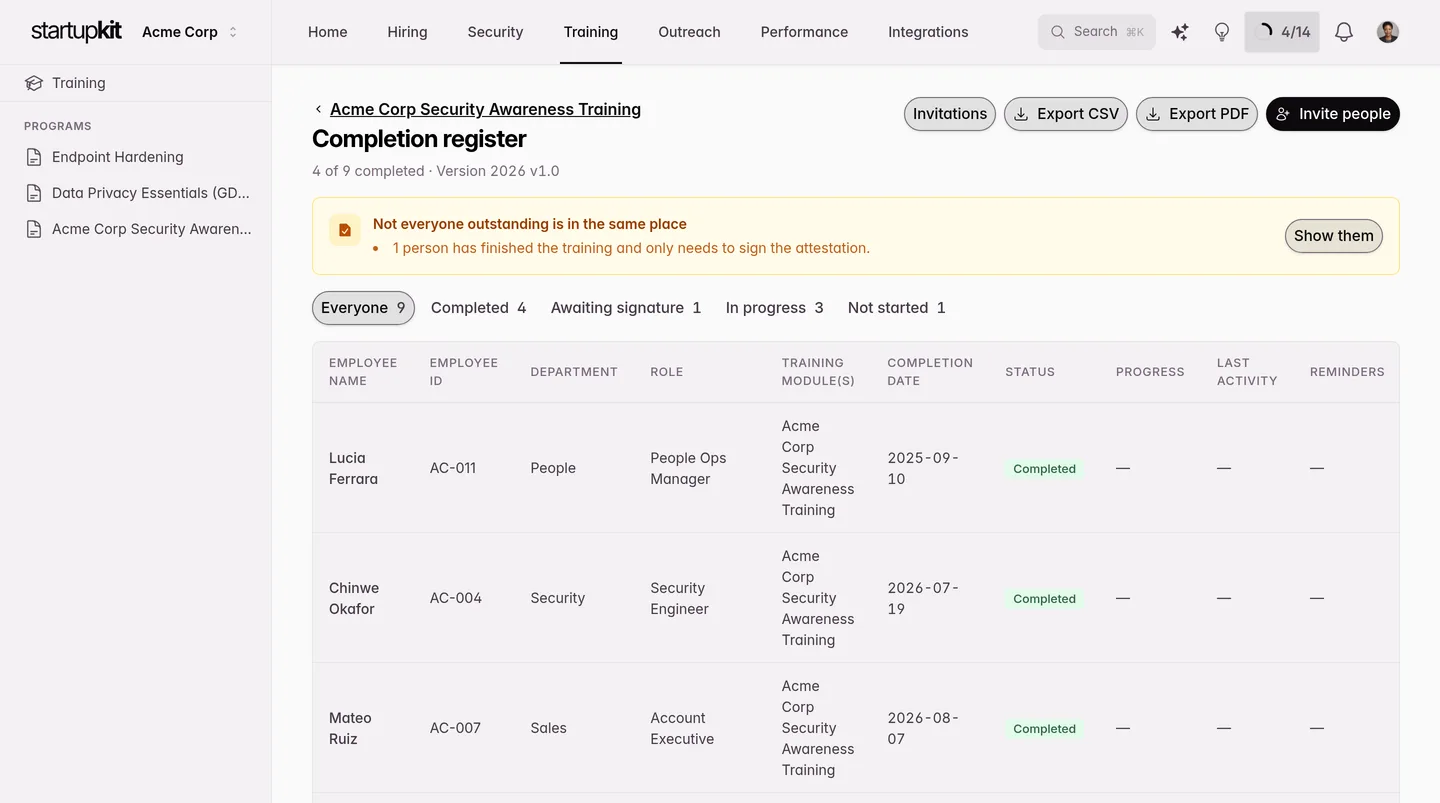Filter by Awaiting signature 1
1440x803 pixels.
626,308
